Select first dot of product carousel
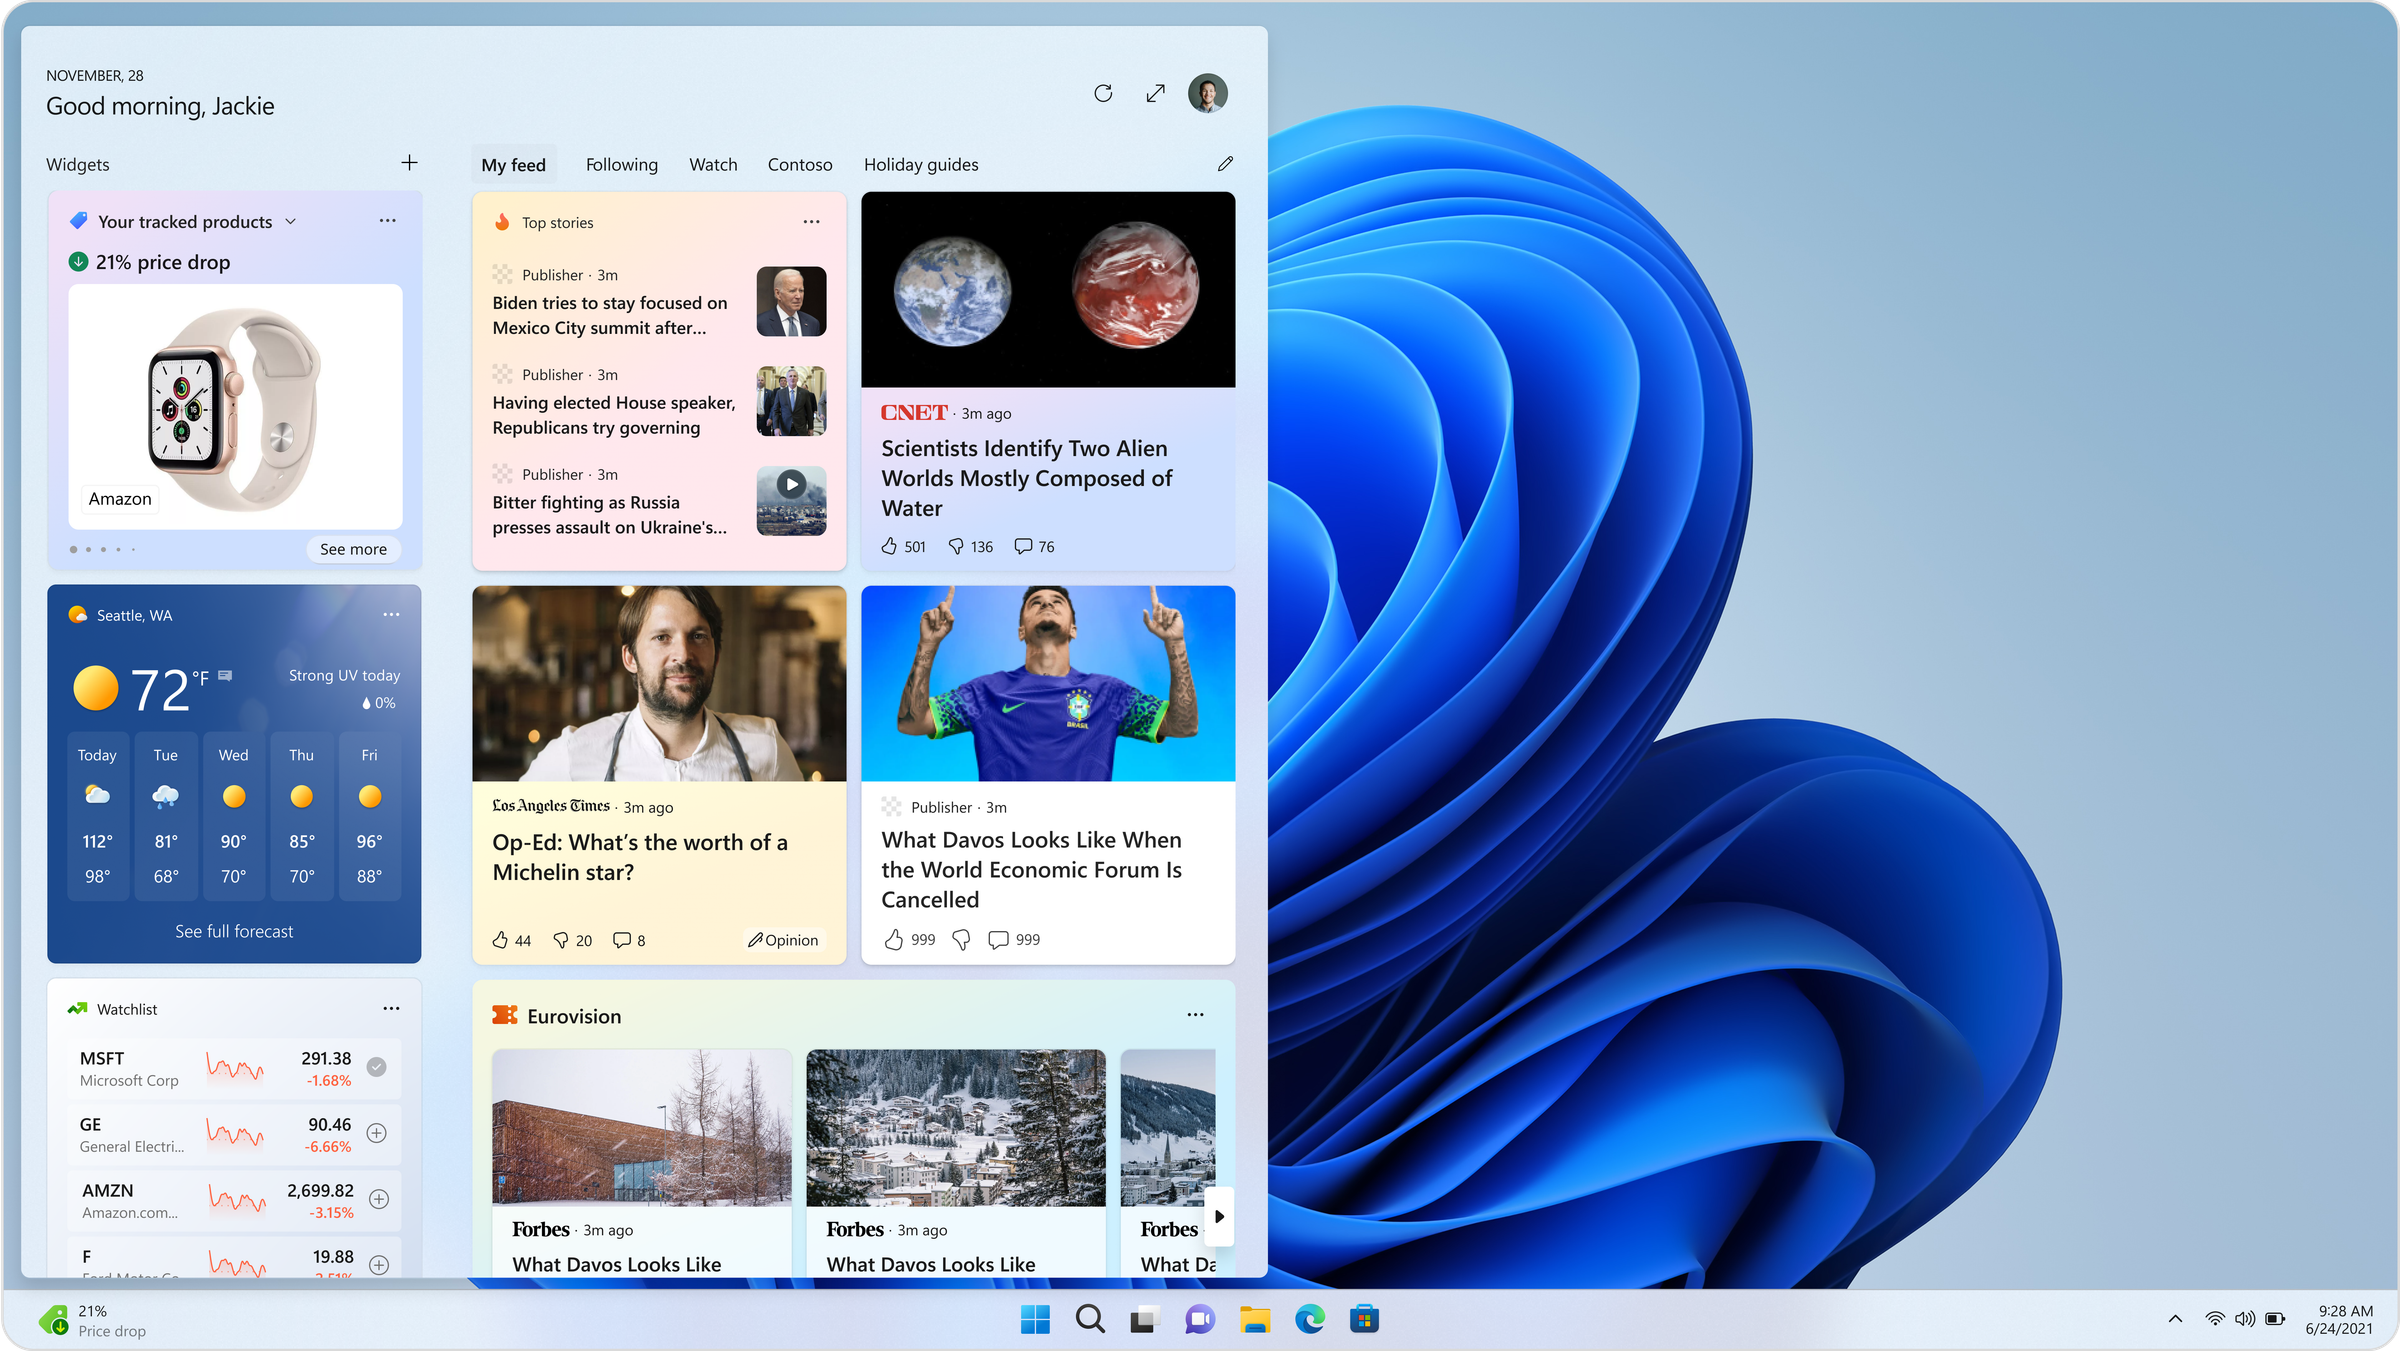Screen dimensions: 2400x1351 (73, 549)
